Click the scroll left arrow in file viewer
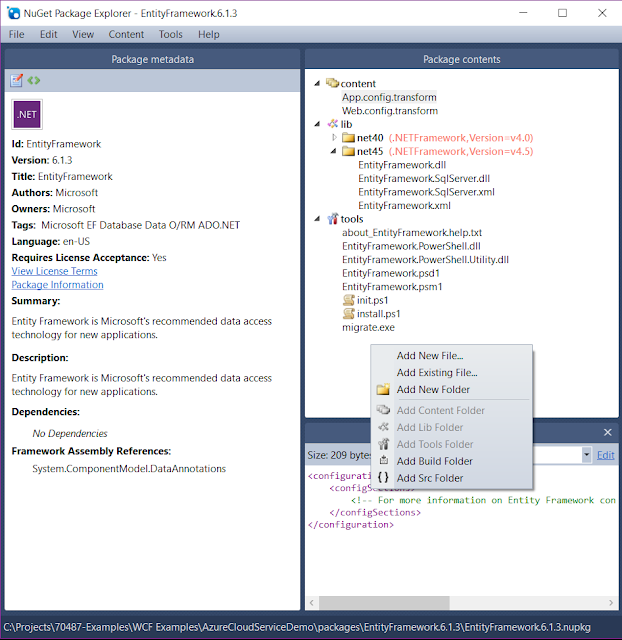The height and width of the screenshot is (640, 622). coord(312,602)
